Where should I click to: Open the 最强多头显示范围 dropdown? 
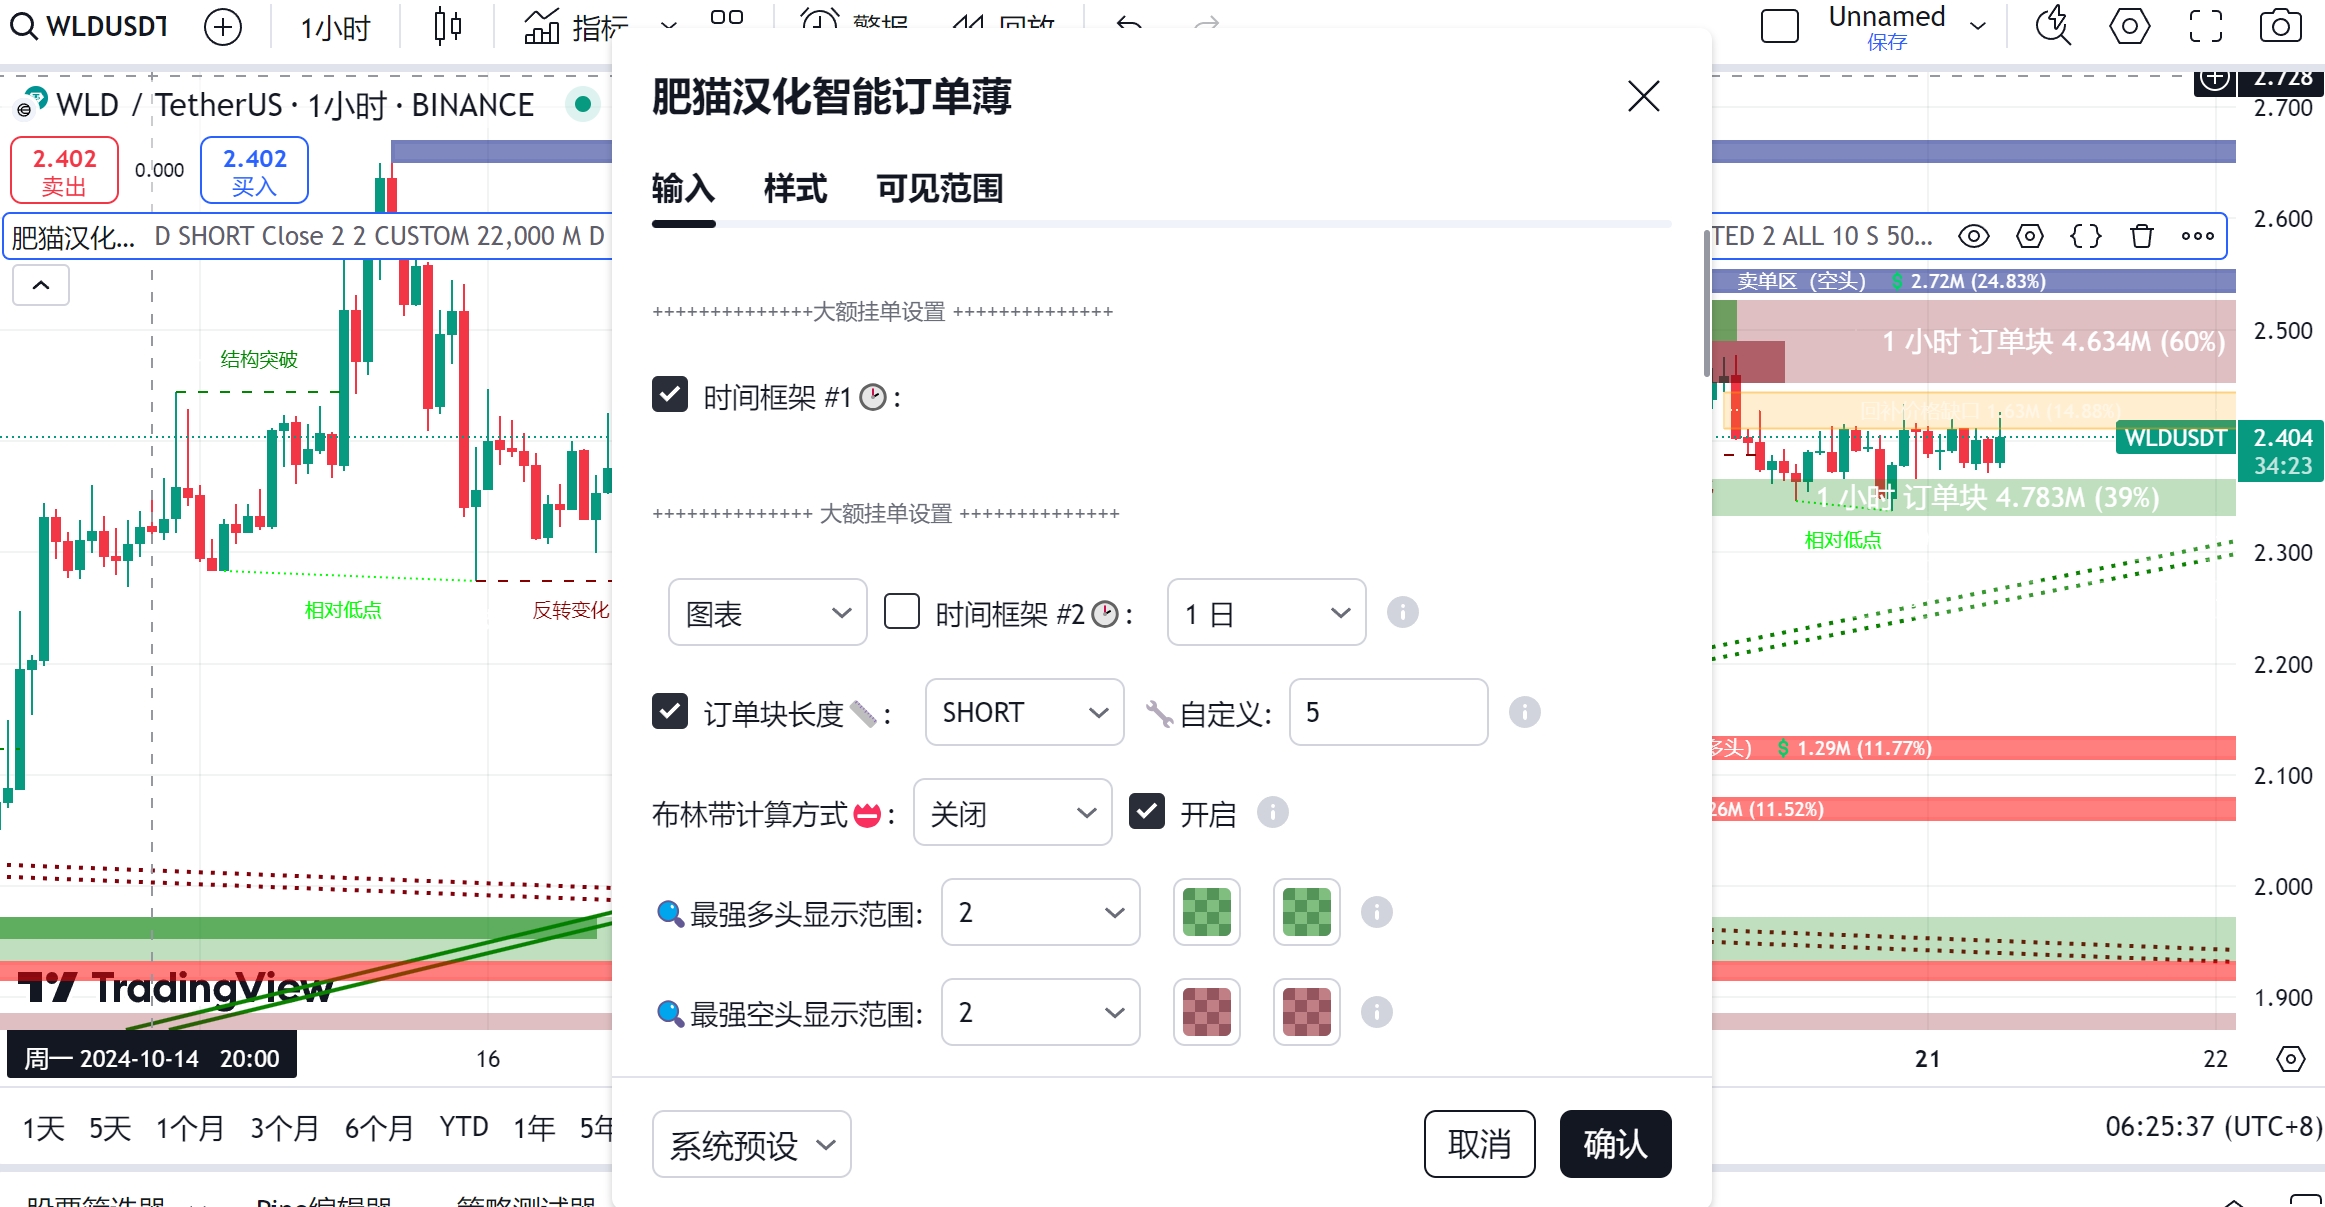pyautogui.click(x=1041, y=912)
